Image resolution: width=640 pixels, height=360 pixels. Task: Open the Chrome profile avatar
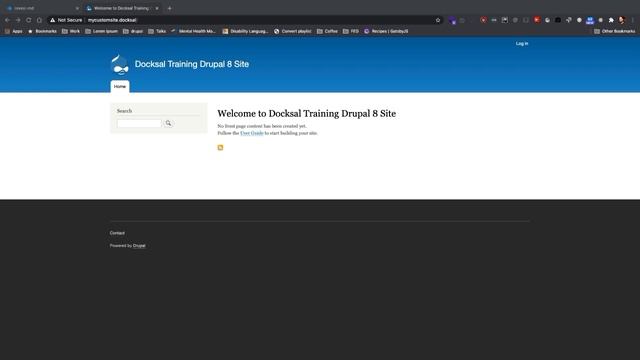[x=622, y=20]
